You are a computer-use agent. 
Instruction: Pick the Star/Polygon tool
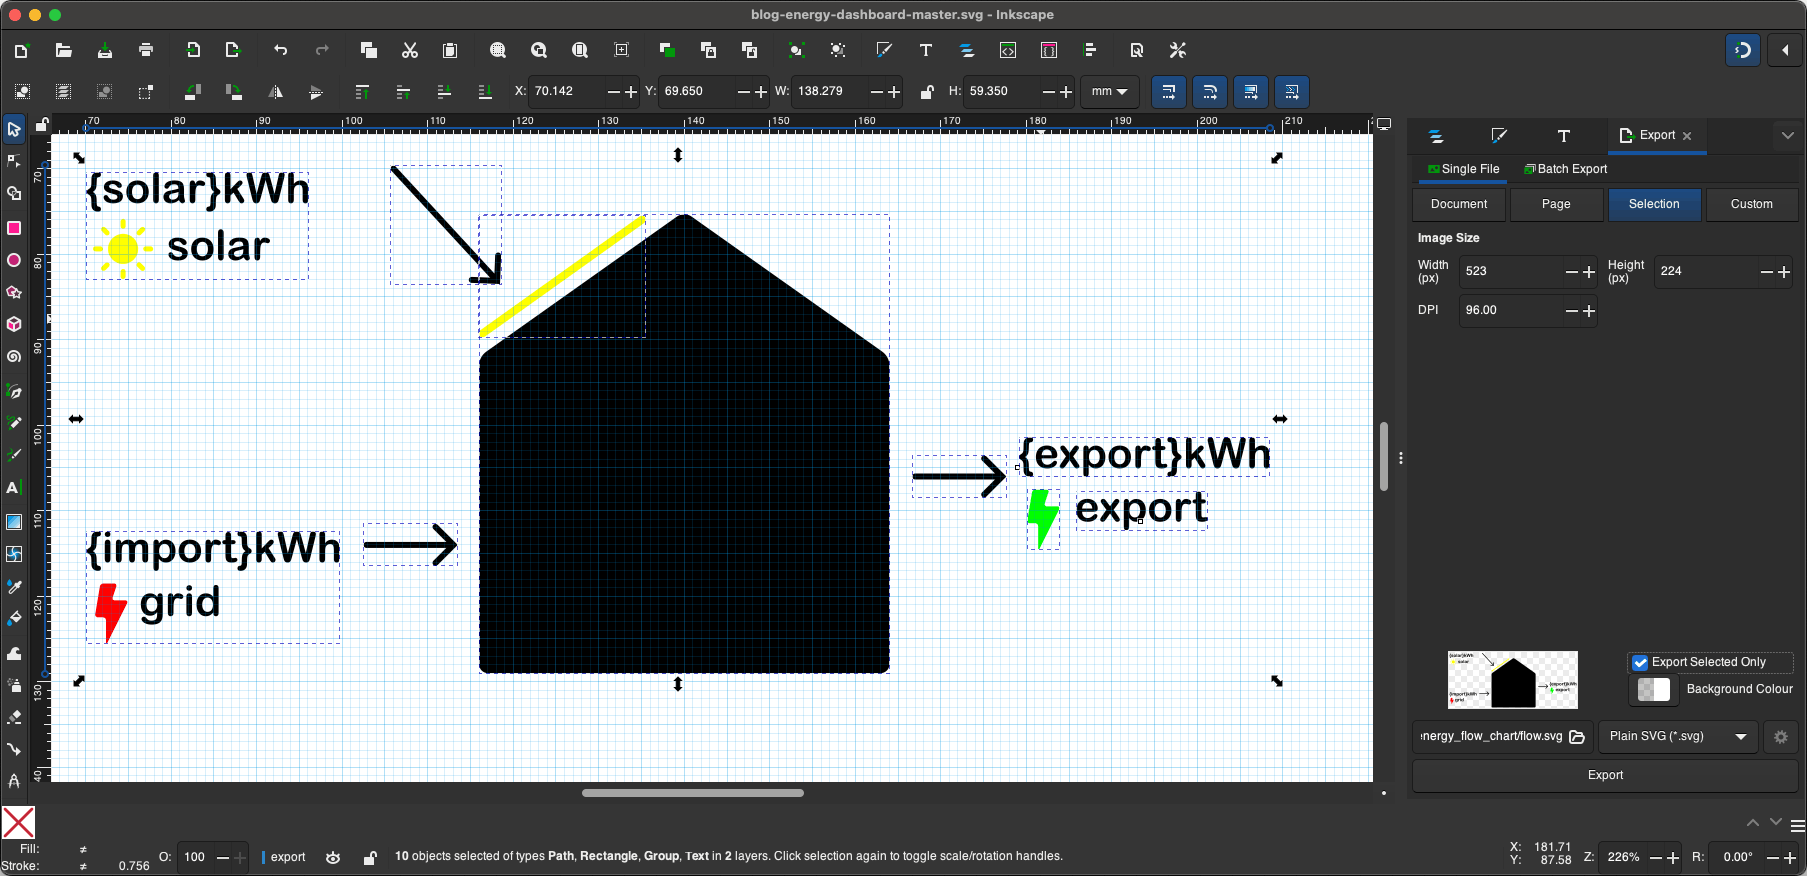click(14, 292)
